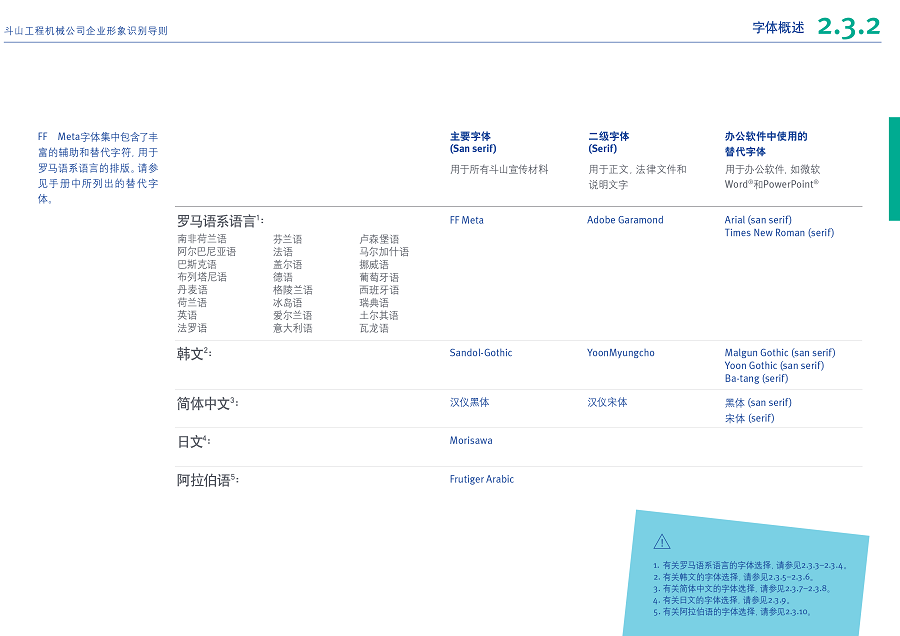The width and height of the screenshot is (900, 636).
Task: Select the section number 2.3.2
Action: pos(849,27)
